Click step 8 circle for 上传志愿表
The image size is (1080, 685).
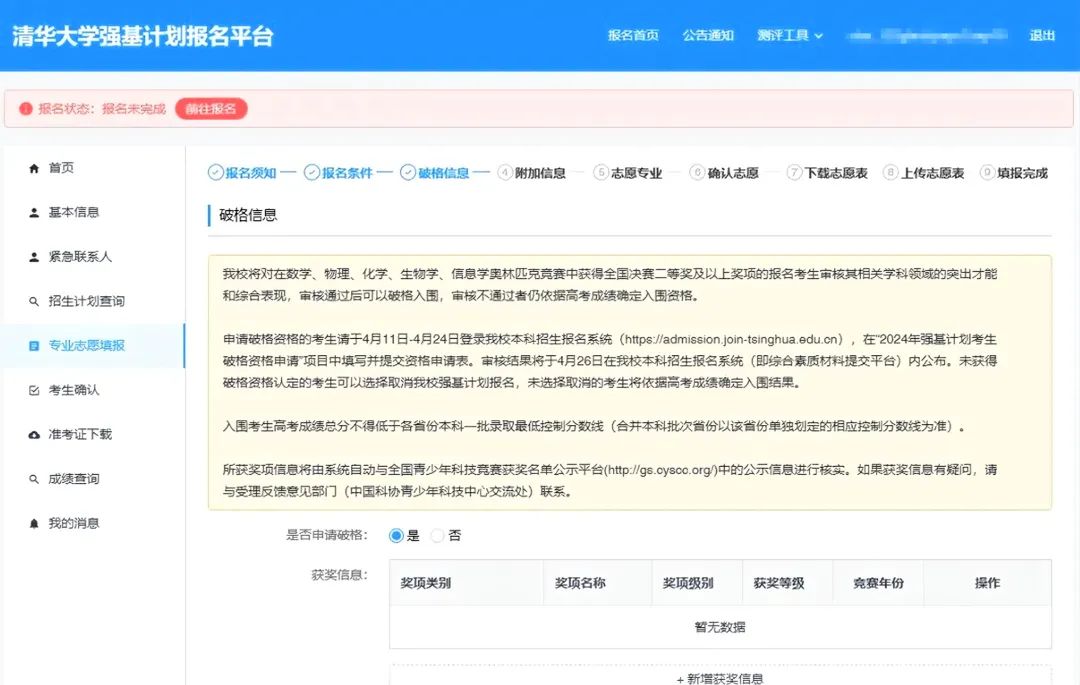click(x=891, y=173)
